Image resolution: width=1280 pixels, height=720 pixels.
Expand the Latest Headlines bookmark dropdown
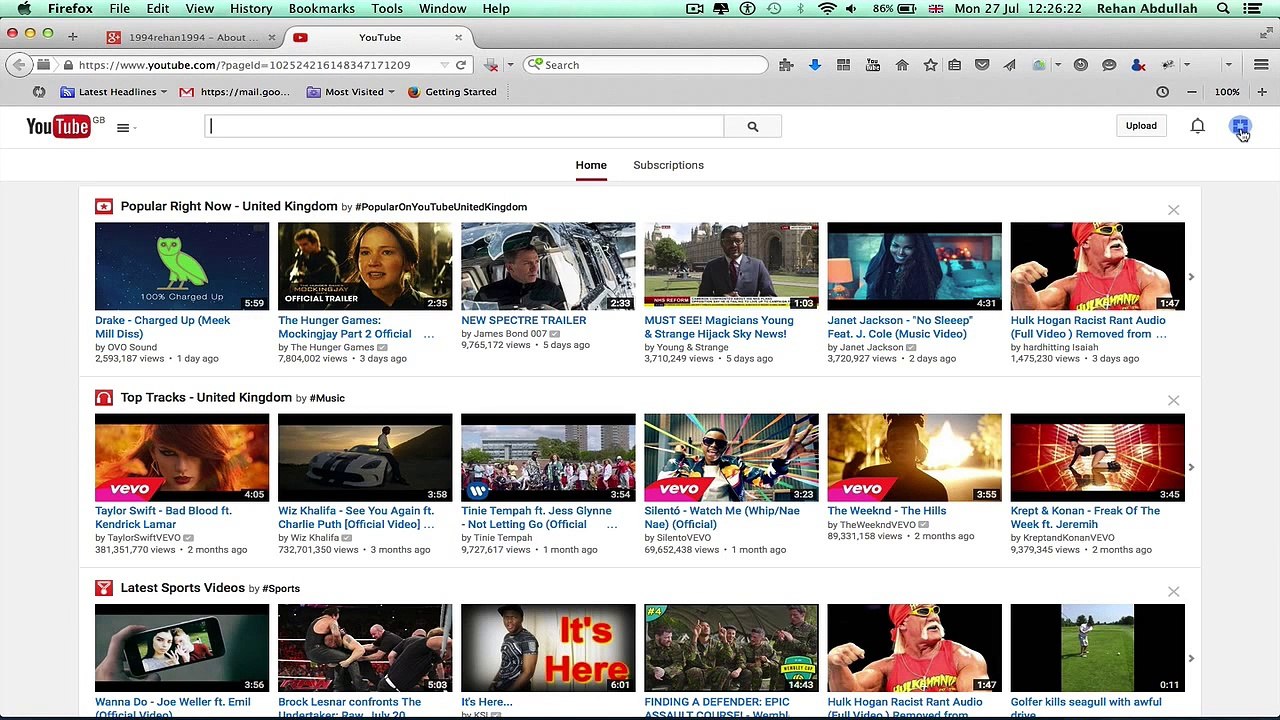point(163,92)
